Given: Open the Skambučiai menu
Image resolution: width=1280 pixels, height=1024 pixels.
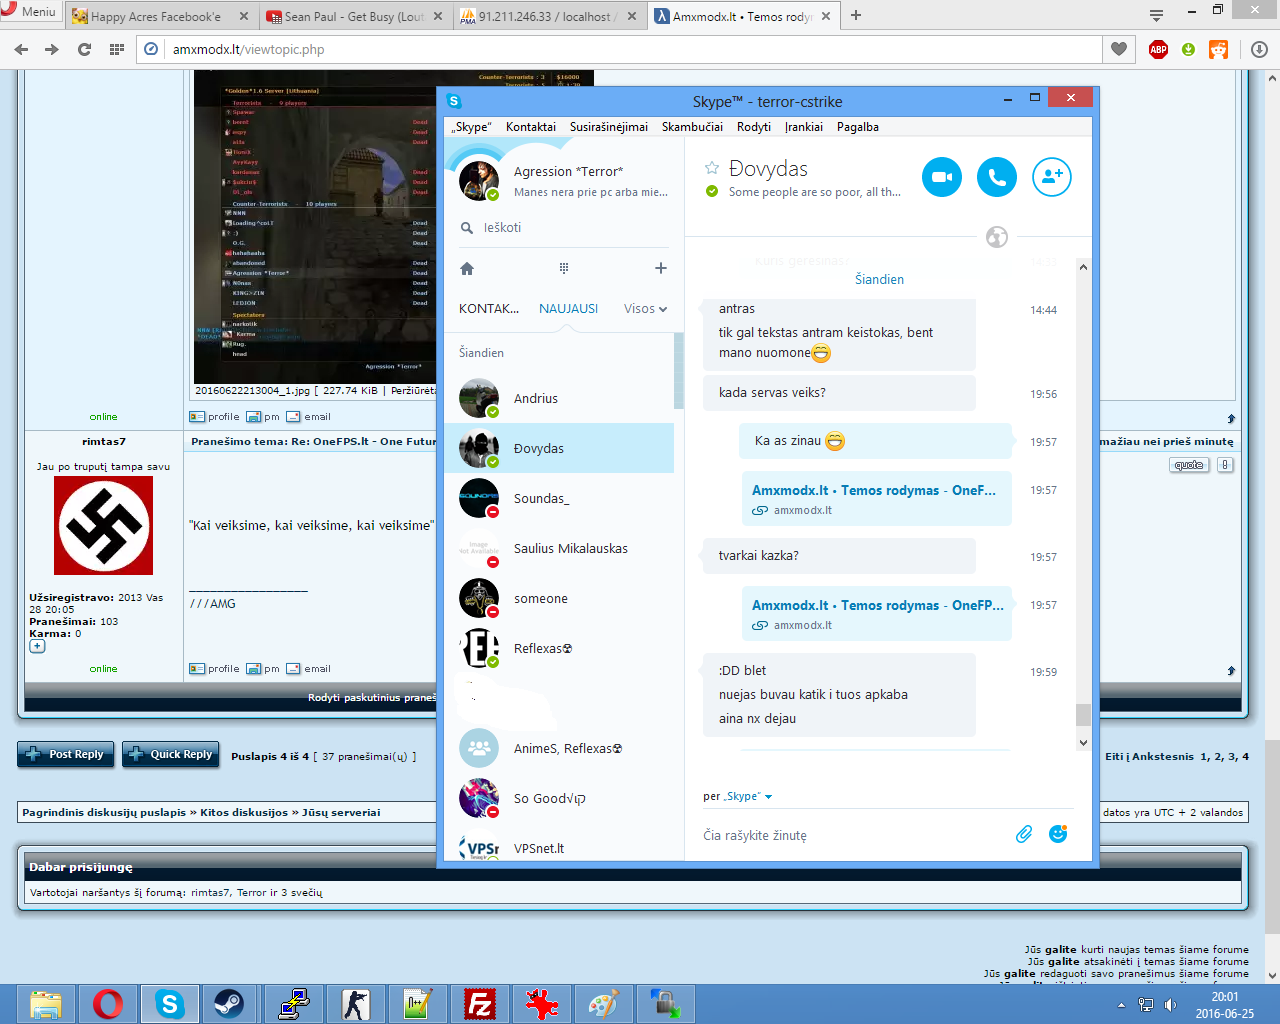Looking at the screenshot, I should pos(692,127).
